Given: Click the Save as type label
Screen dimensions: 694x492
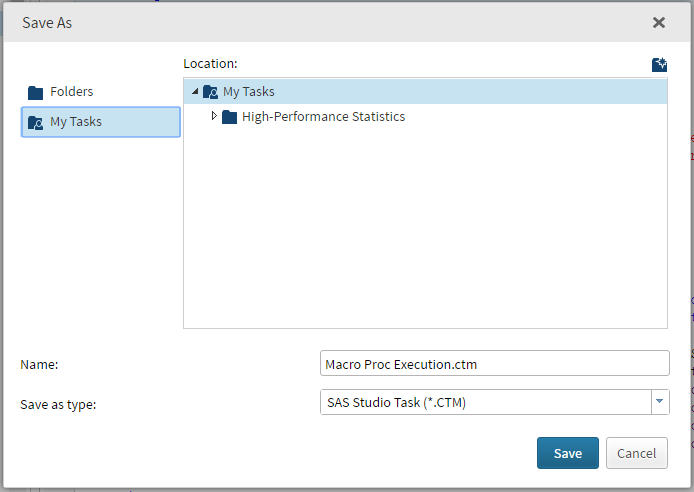Looking at the screenshot, I should (58, 404).
